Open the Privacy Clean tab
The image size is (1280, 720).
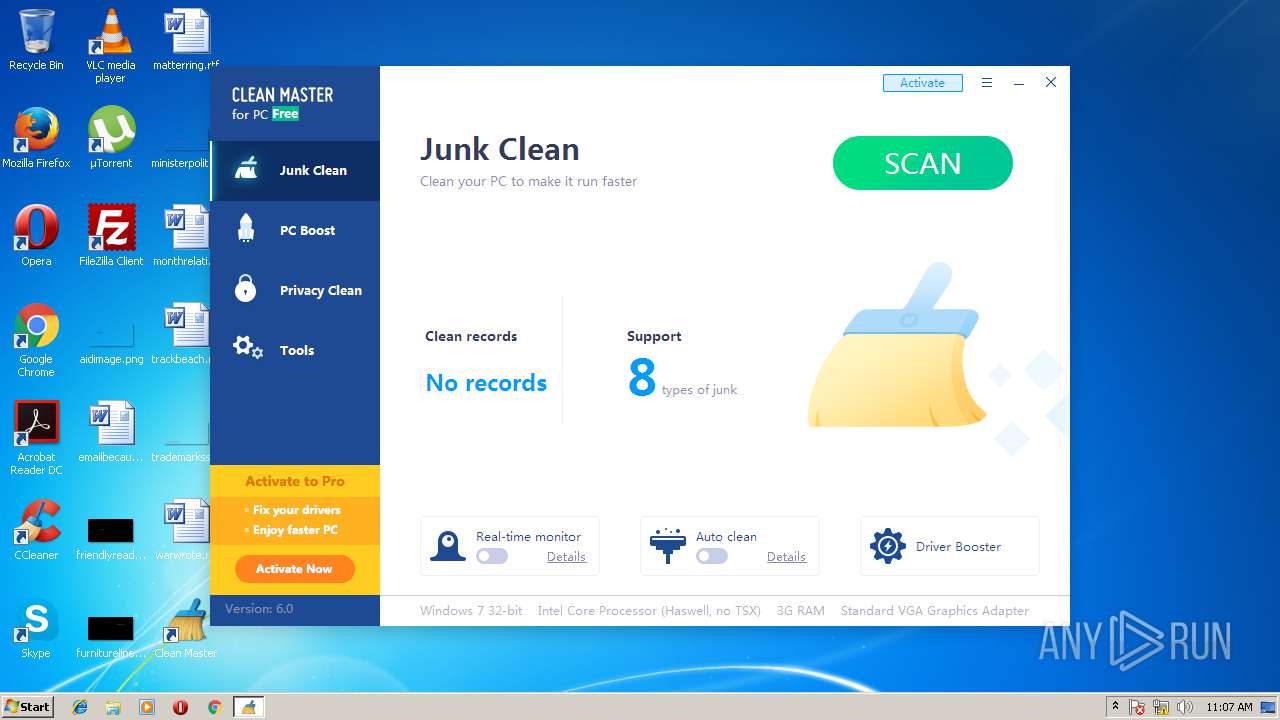click(295, 290)
